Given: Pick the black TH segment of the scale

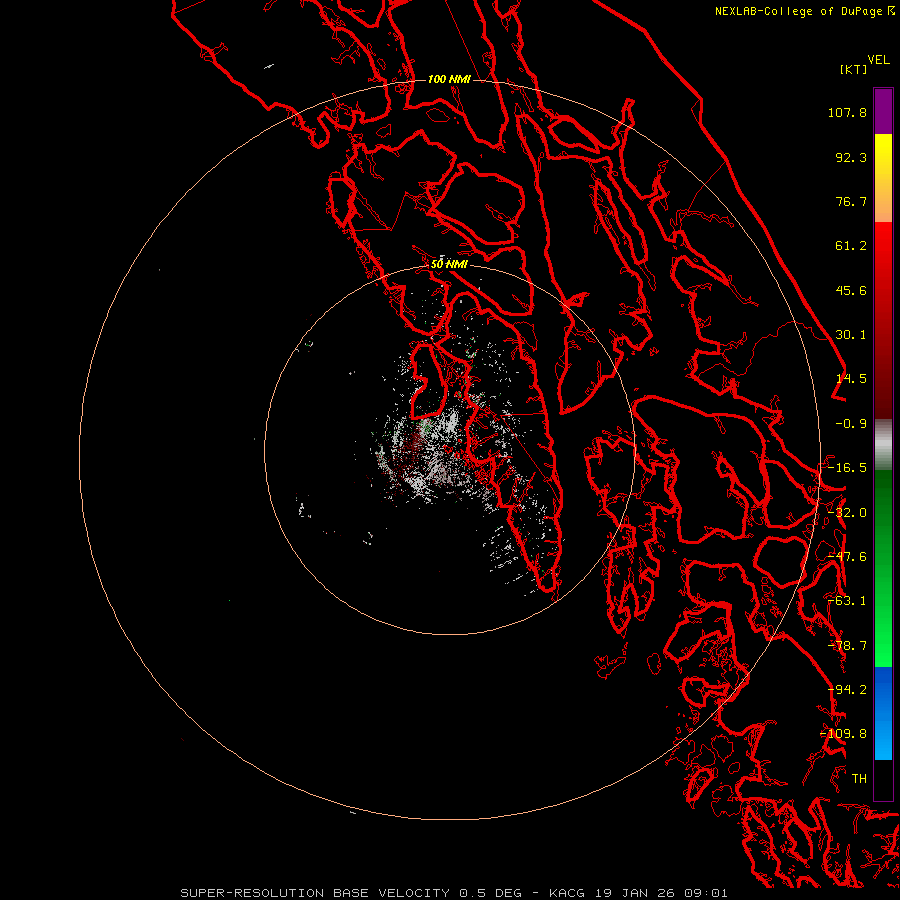Looking at the screenshot, I should pyautogui.click(x=883, y=779).
